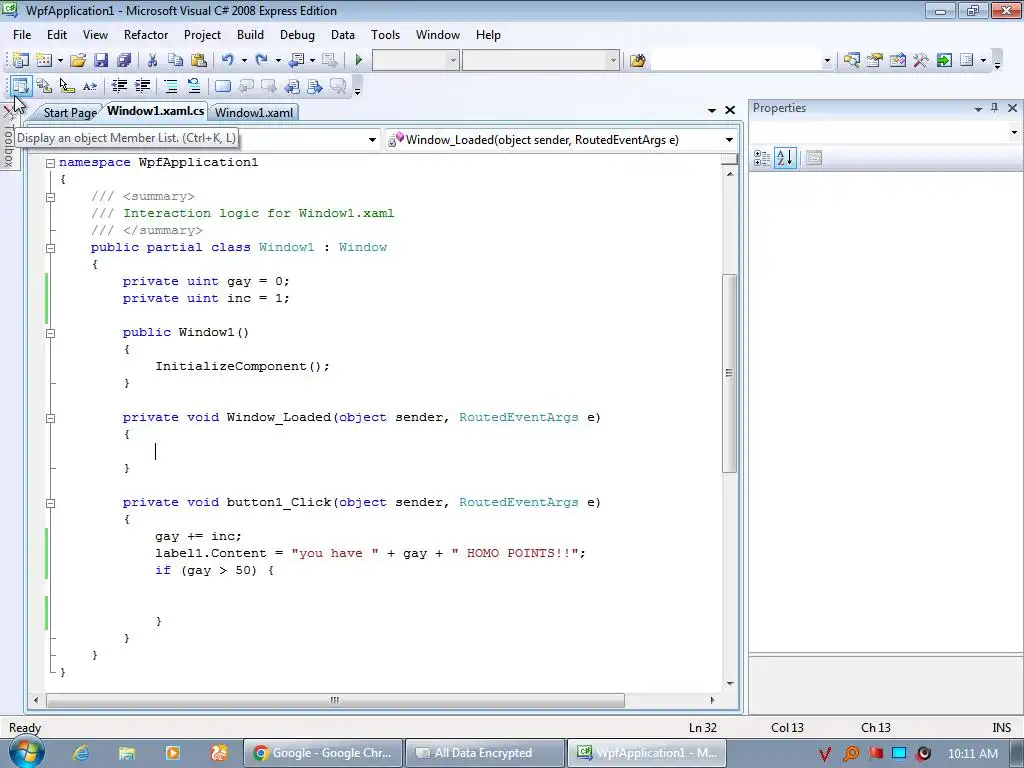Uncomment the selected lines icon
Screen dimensions: 1024x768
point(194,86)
